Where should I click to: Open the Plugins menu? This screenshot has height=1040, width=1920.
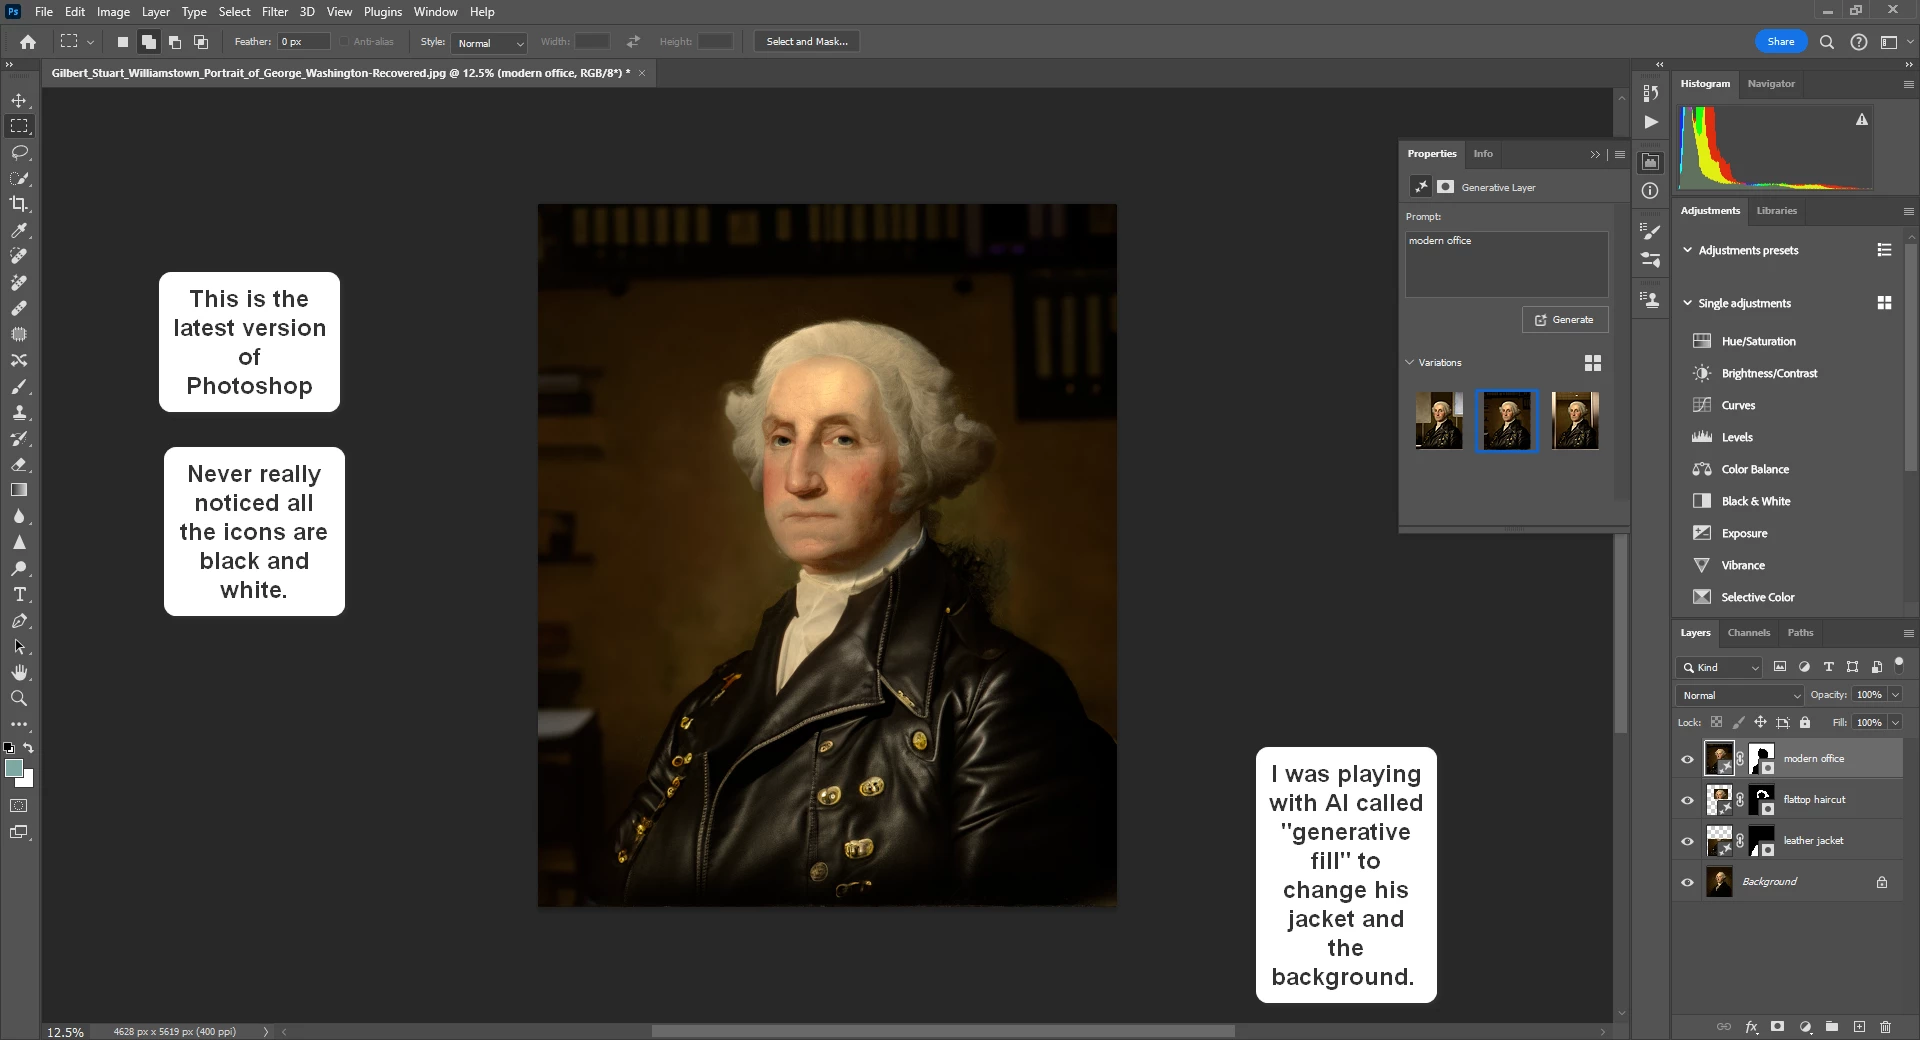click(383, 12)
